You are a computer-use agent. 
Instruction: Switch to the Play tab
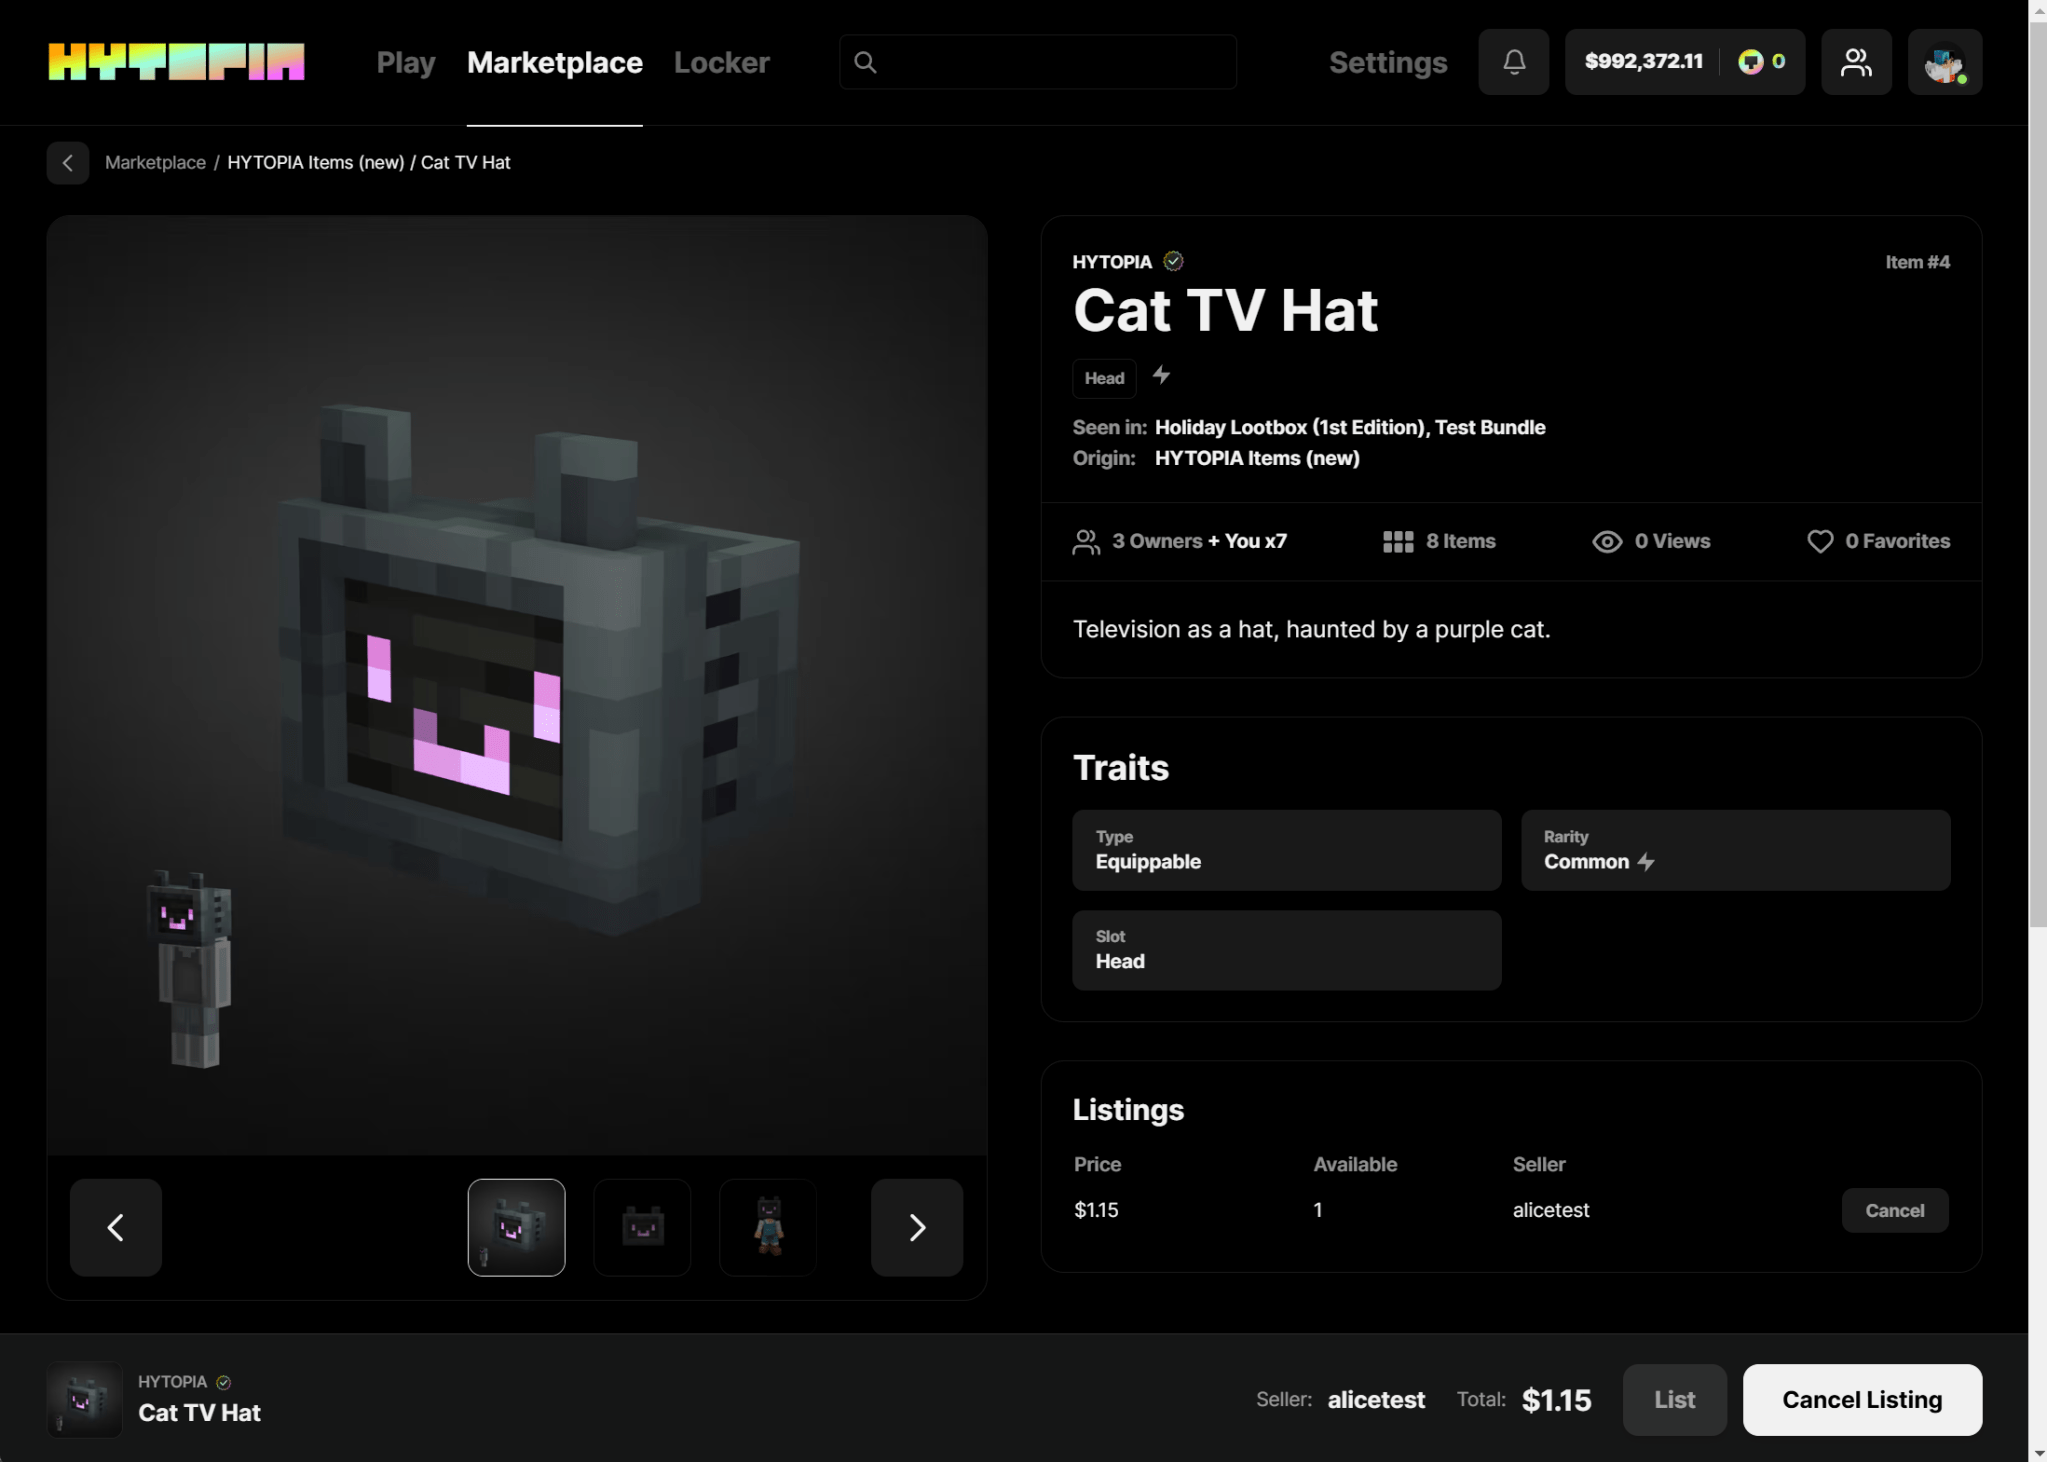405,62
